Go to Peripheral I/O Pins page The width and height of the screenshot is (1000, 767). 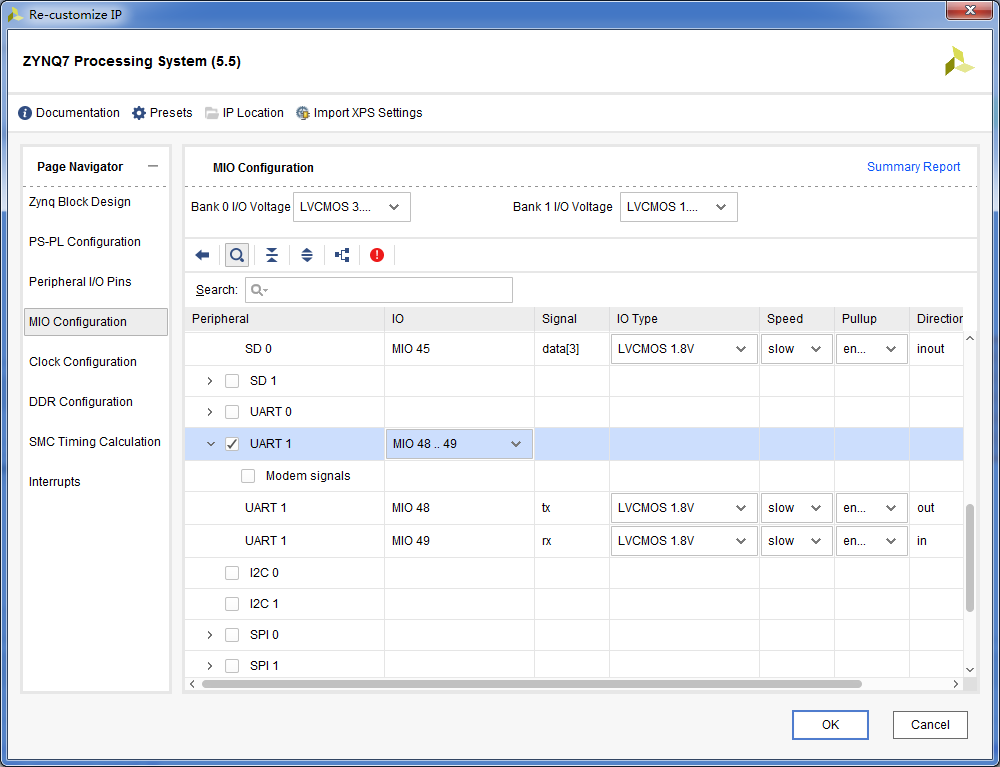tap(80, 282)
